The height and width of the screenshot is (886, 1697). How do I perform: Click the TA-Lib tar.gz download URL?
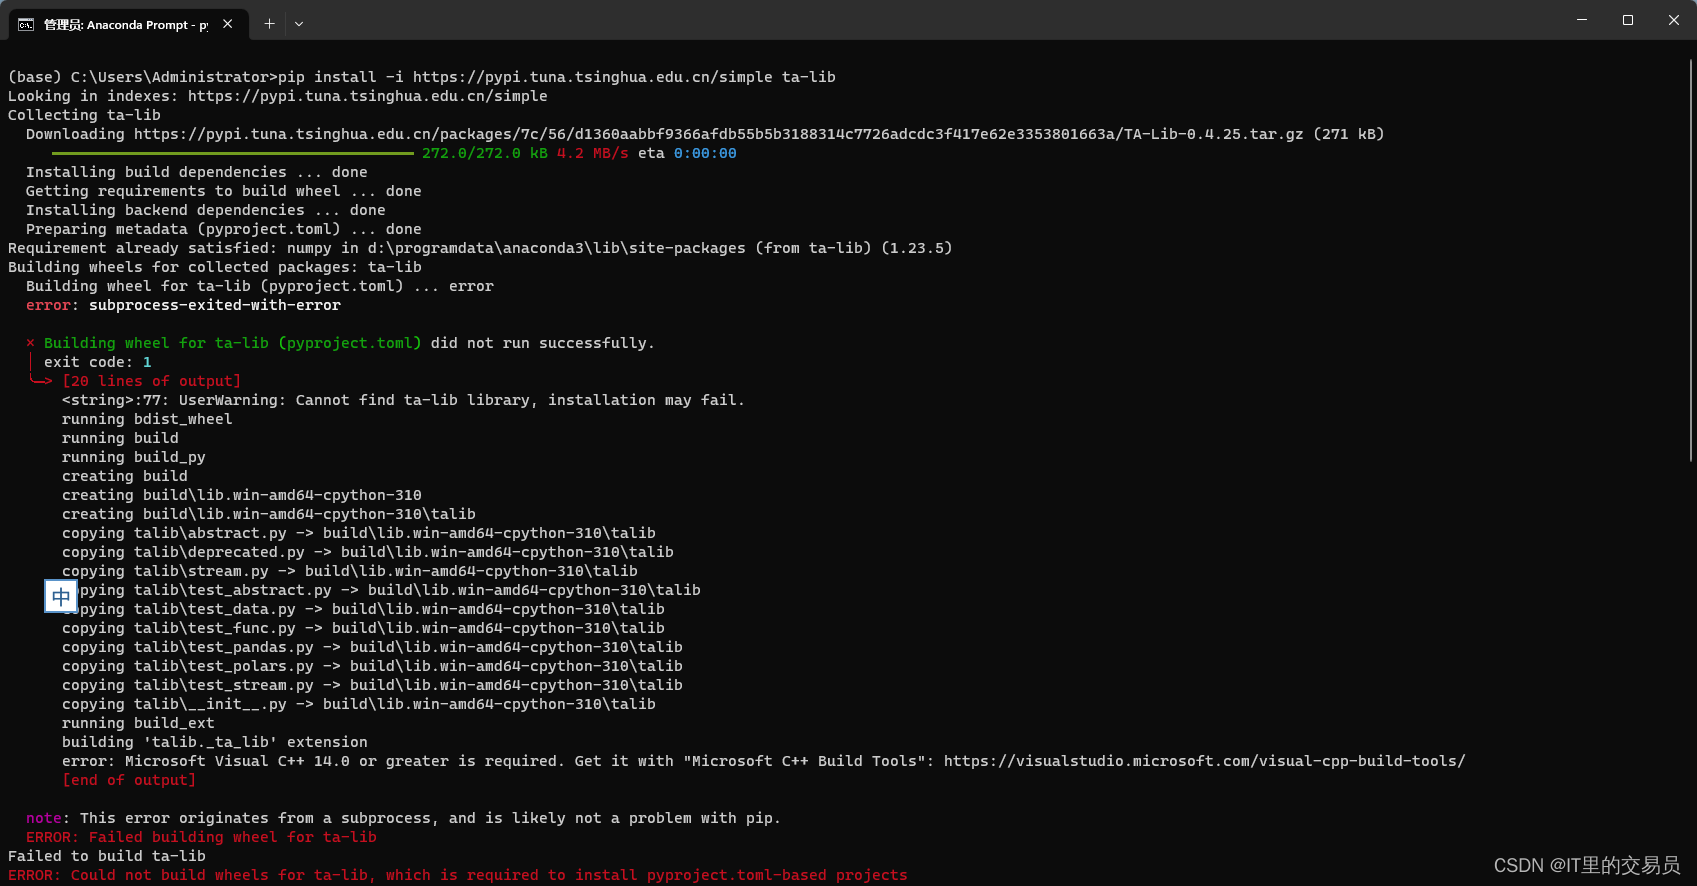[x=719, y=134]
